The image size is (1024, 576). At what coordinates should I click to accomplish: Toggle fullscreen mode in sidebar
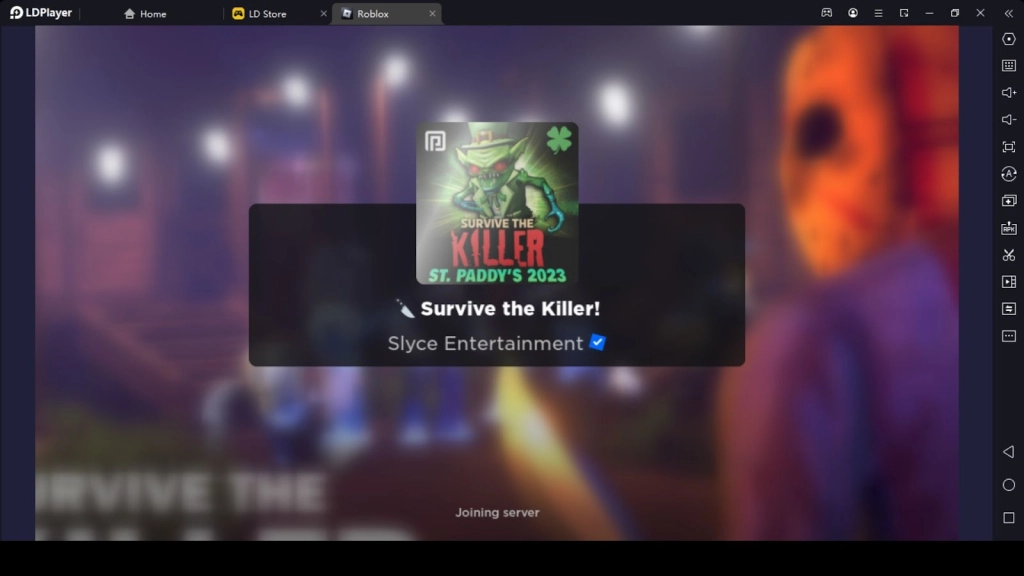click(x=1008, y=147)
